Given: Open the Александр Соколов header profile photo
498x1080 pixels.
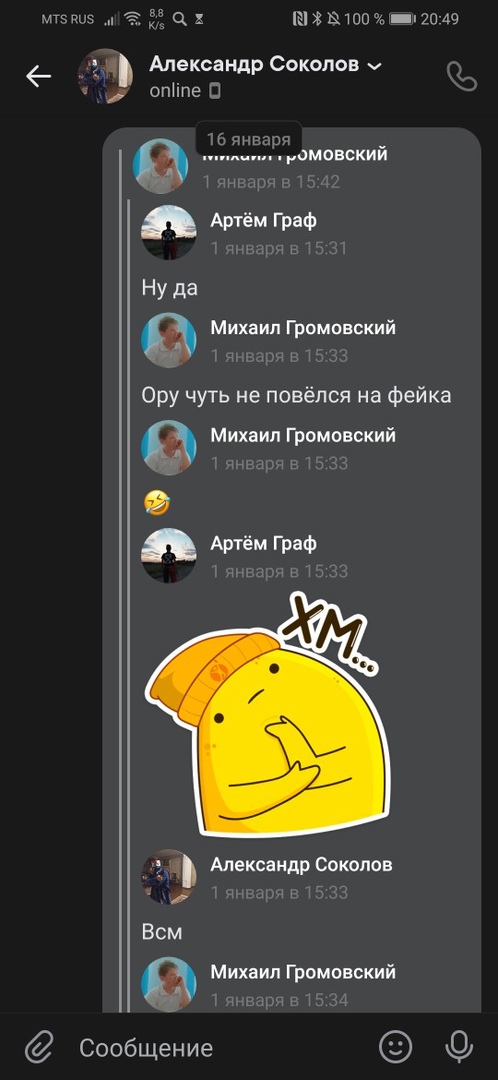Looking at the screenshot, I should pos(105,76).
